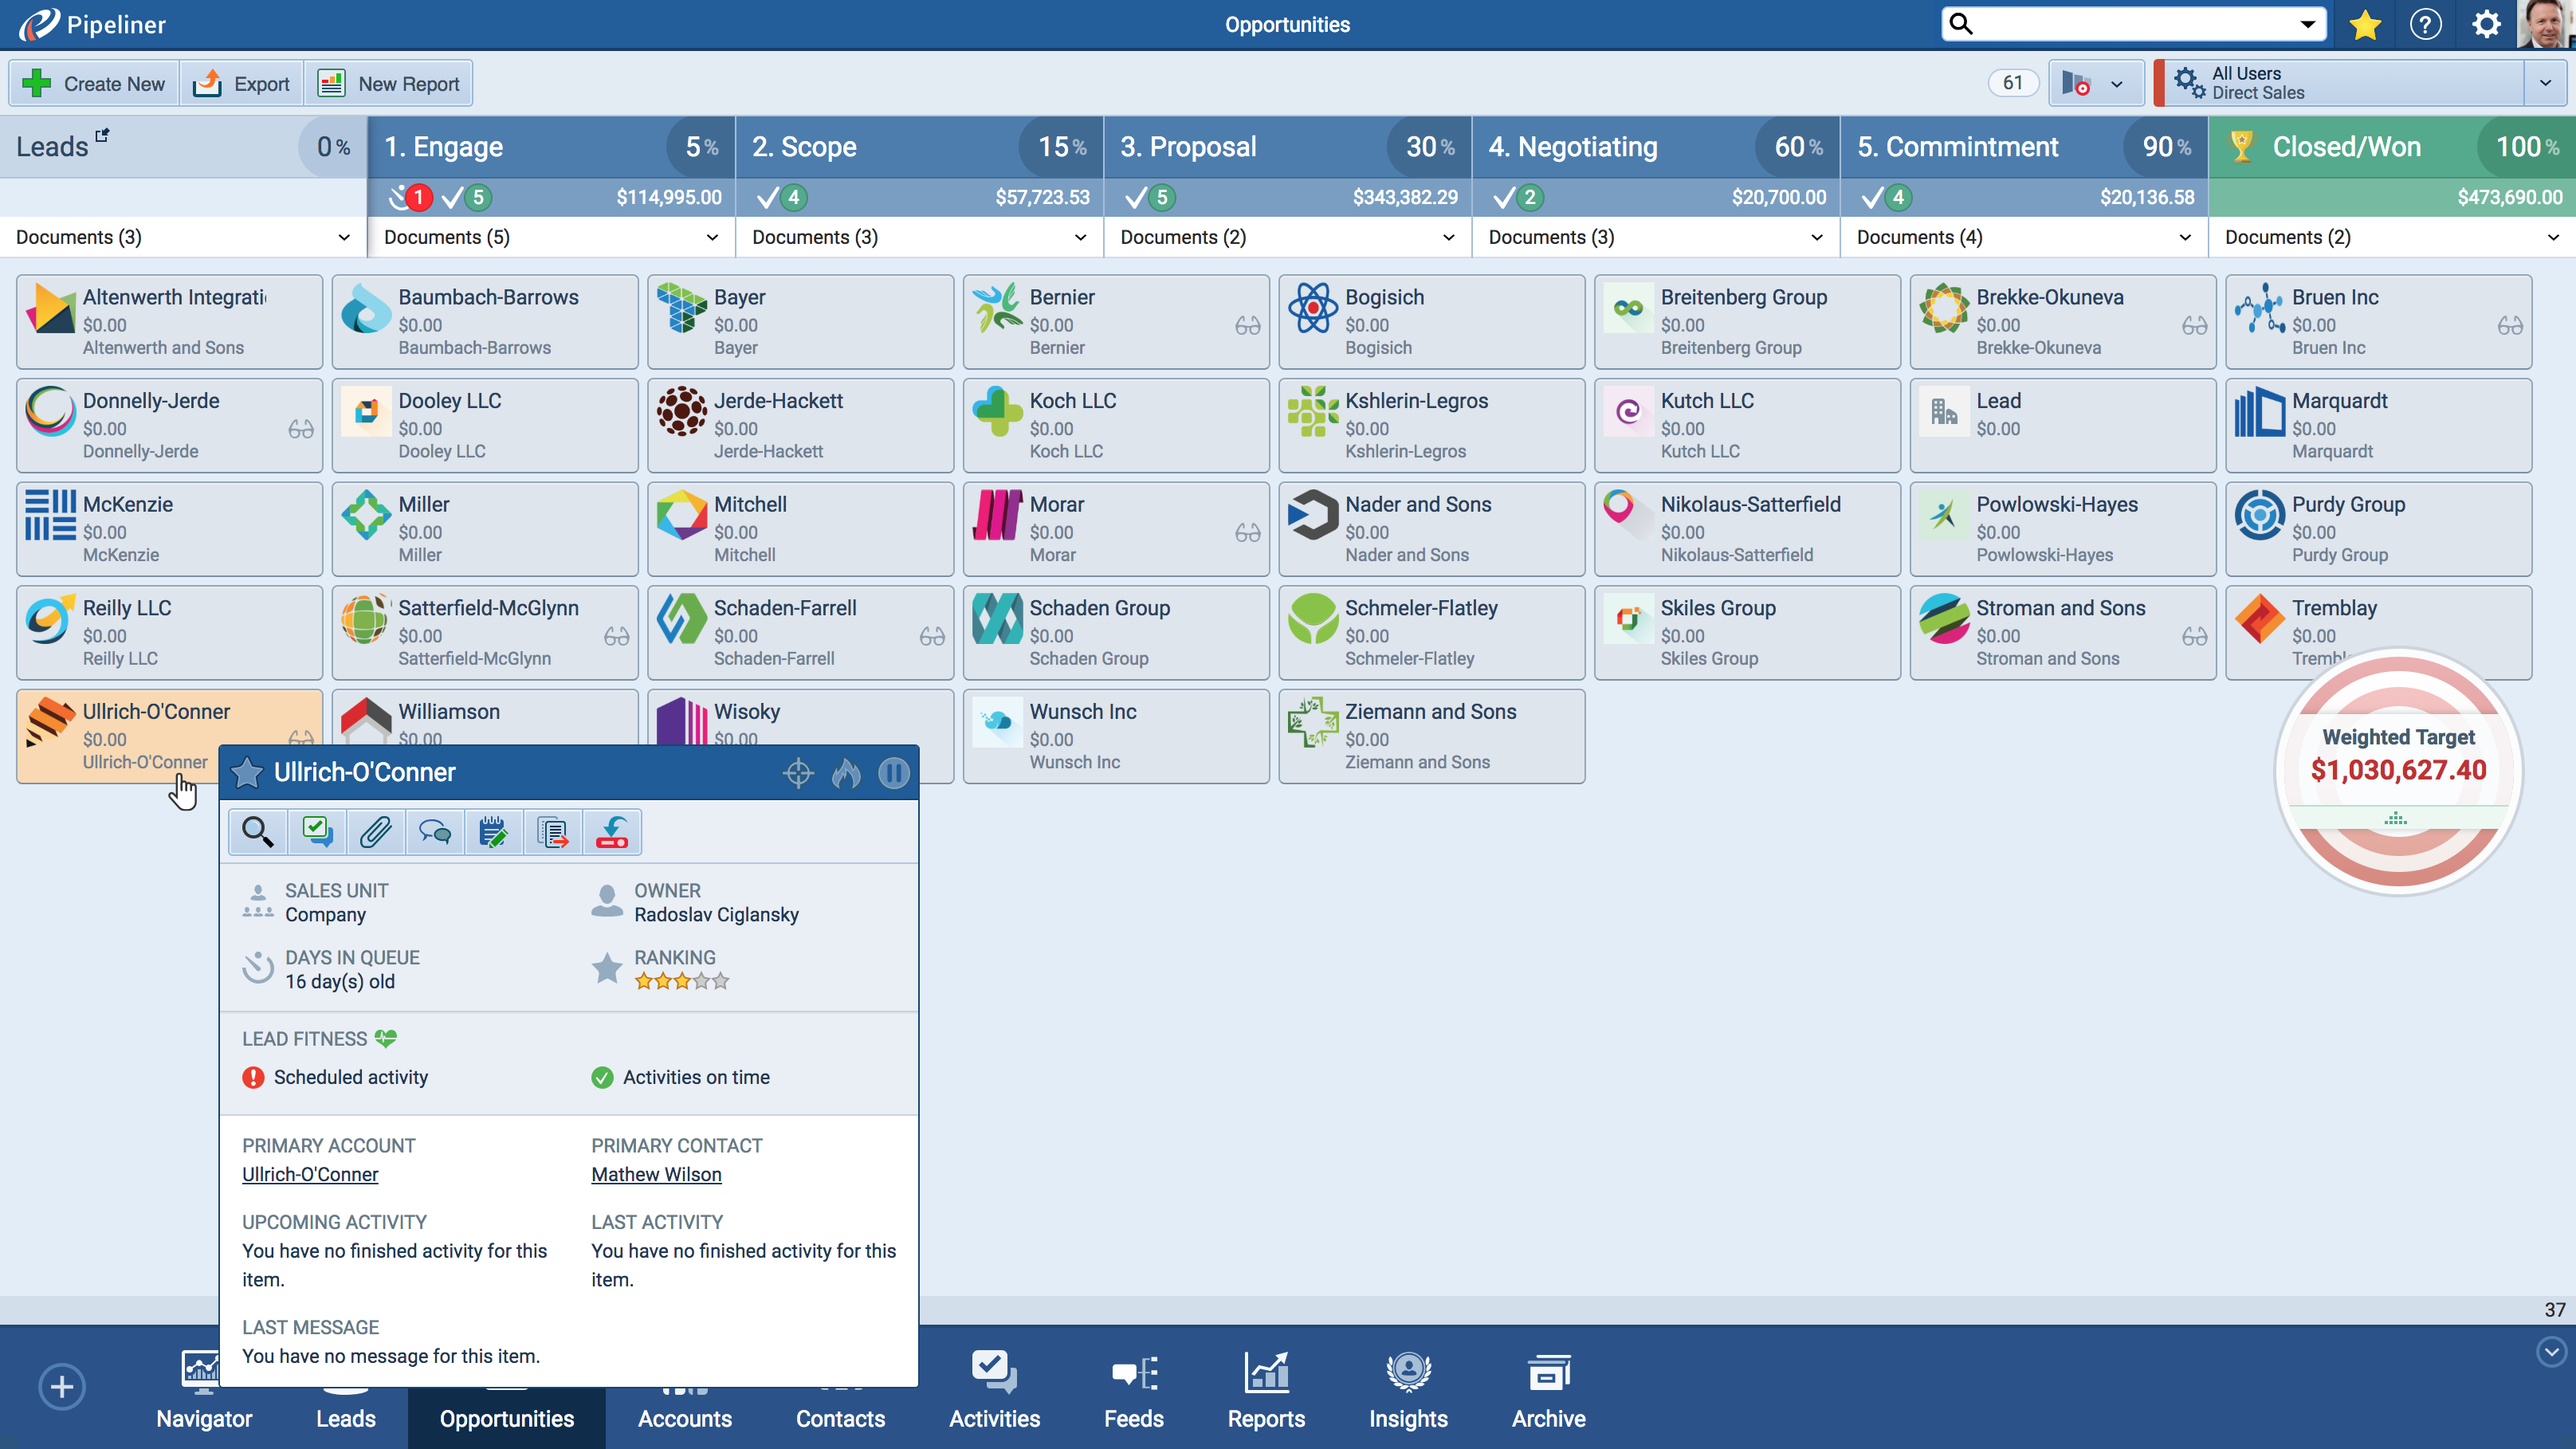Select the magnifier preview icon in the popup toolbar
Screen dimensions: 2576x1449
[257, 831]
